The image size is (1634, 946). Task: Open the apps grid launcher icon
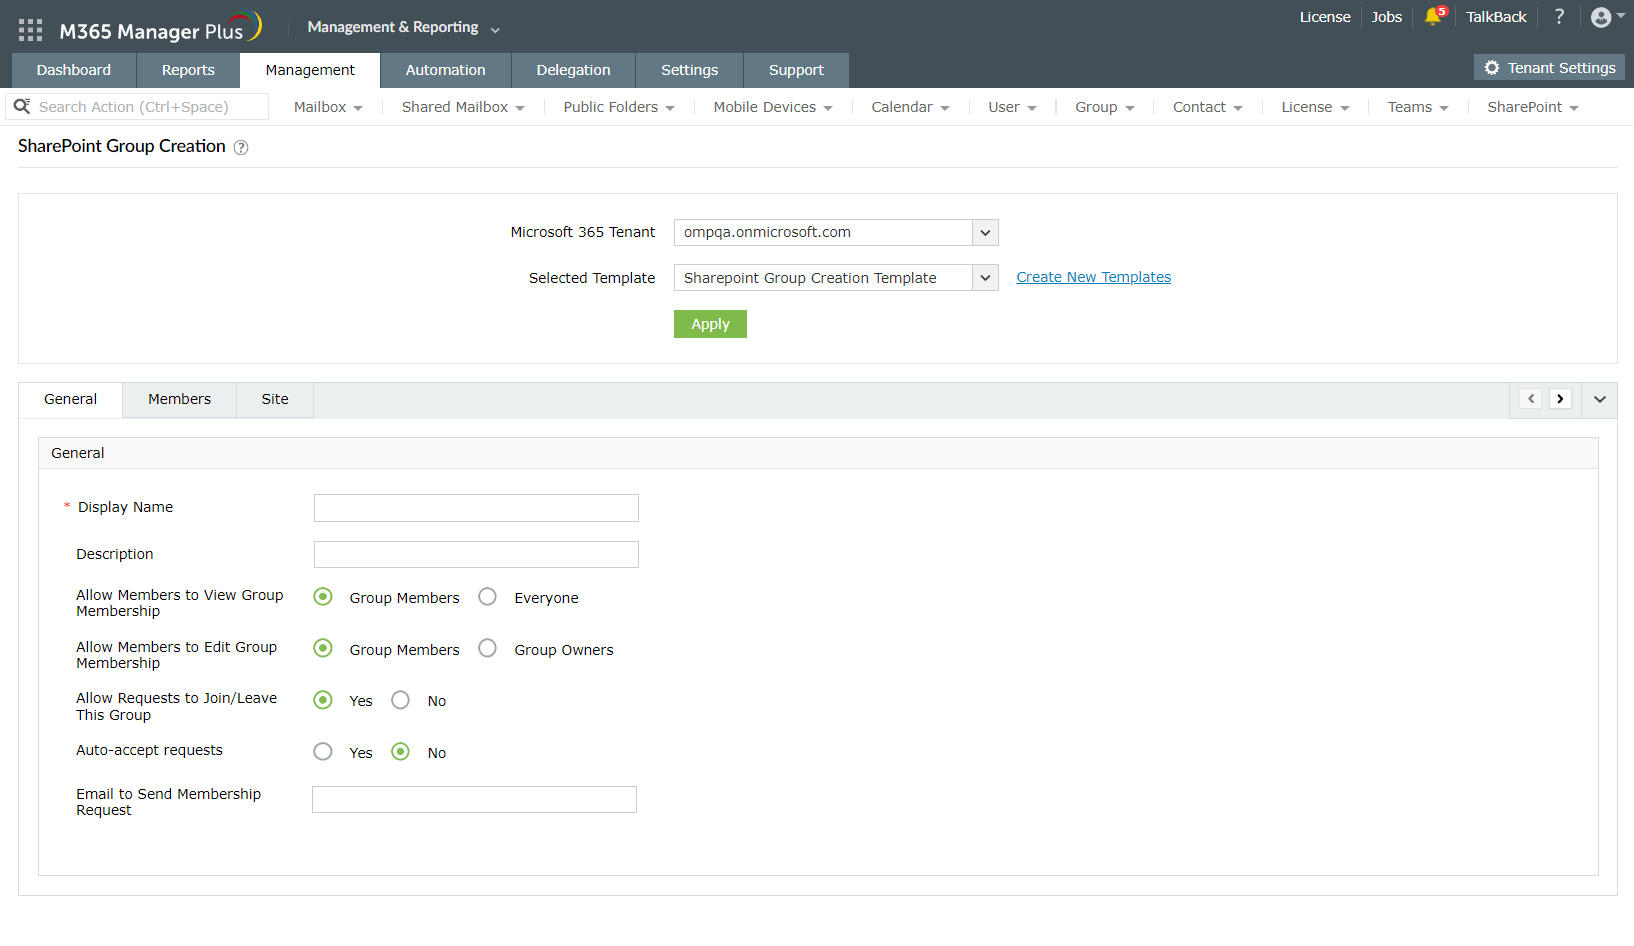pos(30,30)
